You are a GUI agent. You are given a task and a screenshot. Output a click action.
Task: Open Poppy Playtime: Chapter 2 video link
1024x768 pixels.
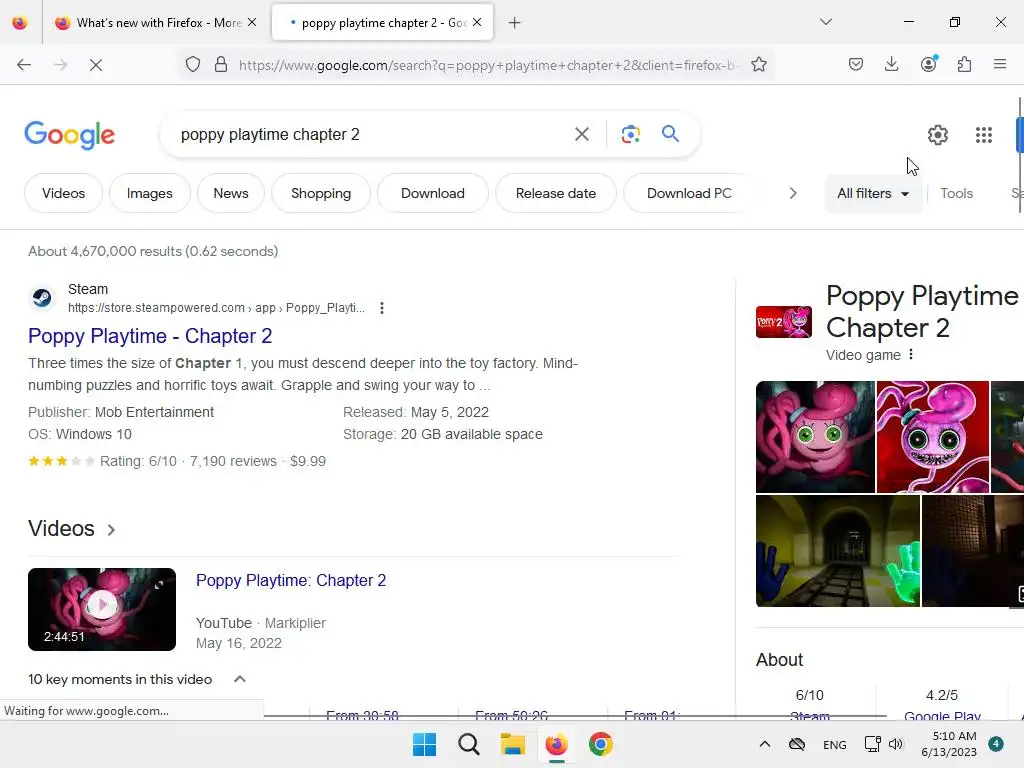coord(291,580)
